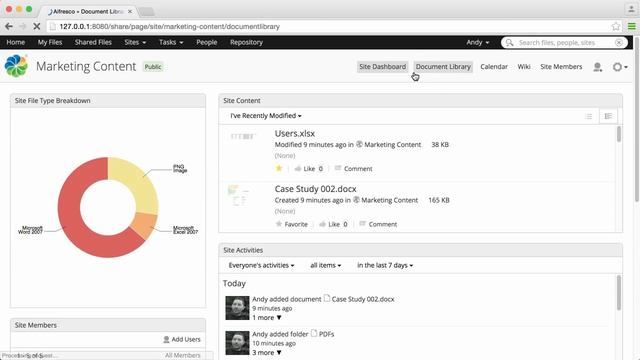The height and width of the screenshot is (360, 640).
Task: Click the search magnifier icon
Action: [509, 42]
